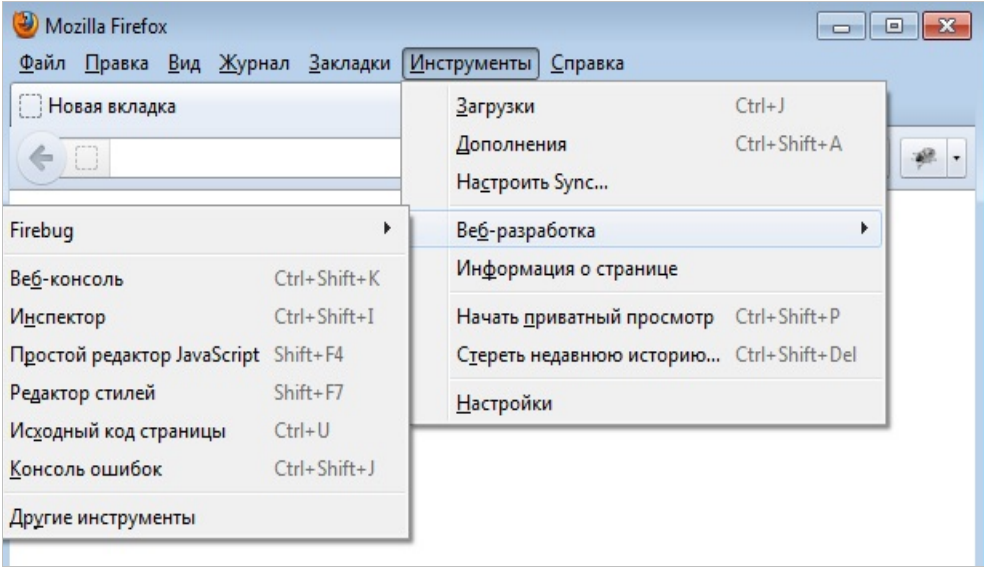This screenshot has height=567, width=984.
Task: Open Веб-консоль from the developer submenu
Action: click(x=65, y=279)
